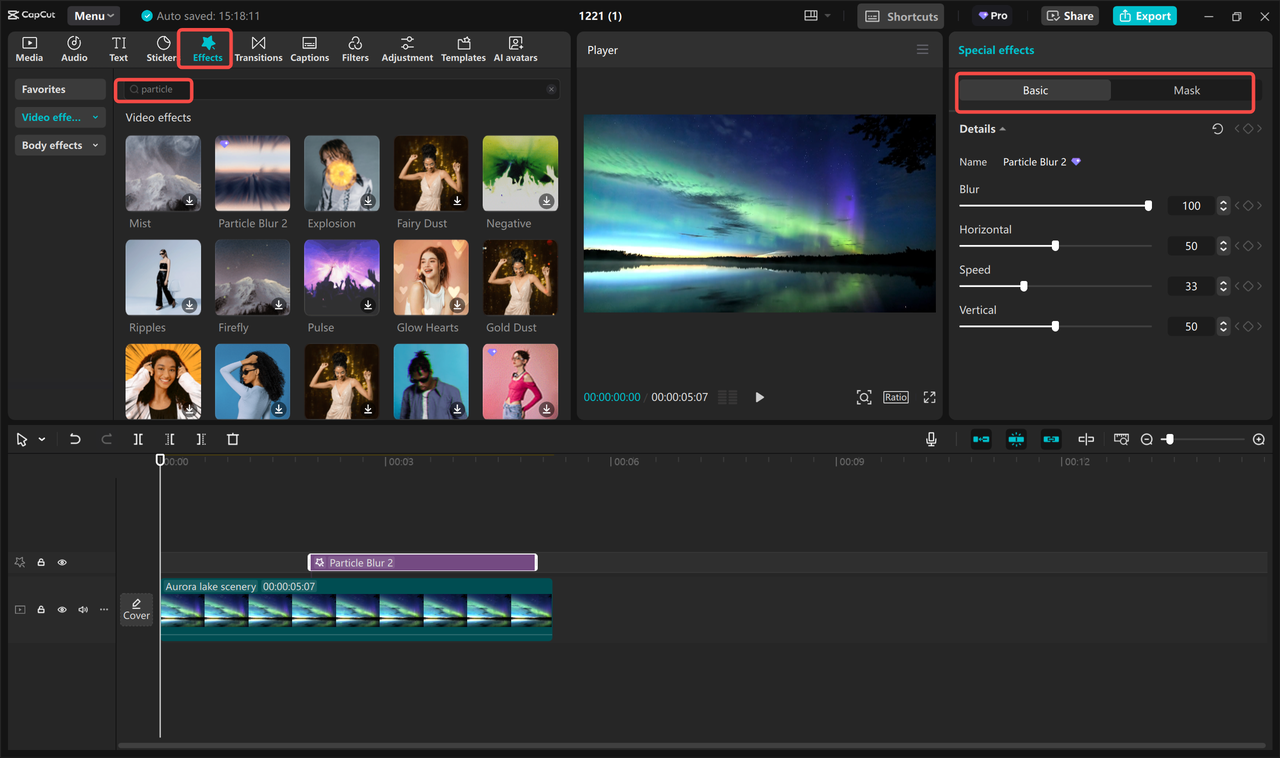Download the Mist video effect
Screen dimensions: 1280x758
(189, 201)
